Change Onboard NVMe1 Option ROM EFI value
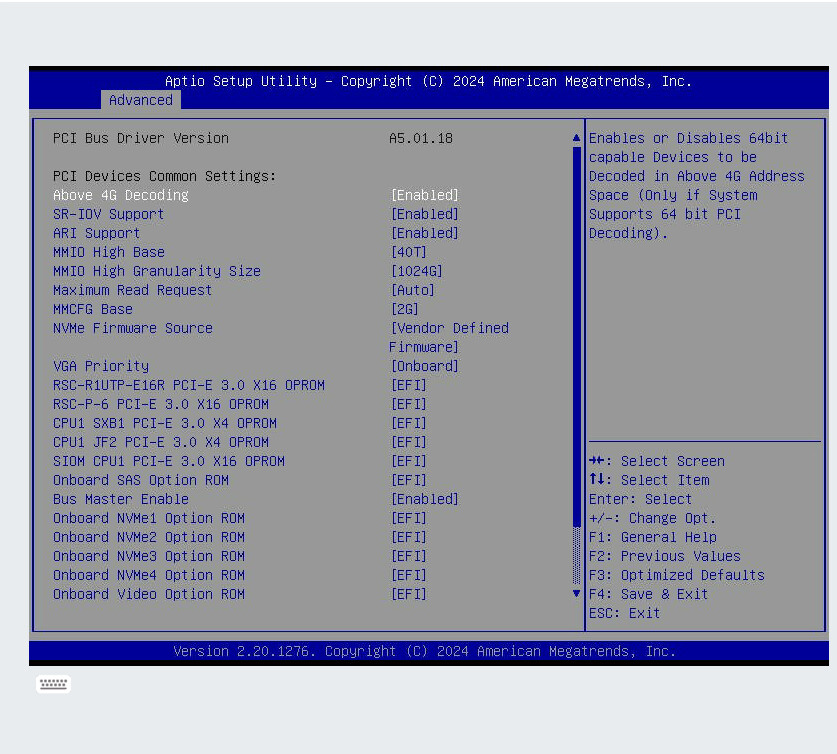Screen dimensions: 837x754 [408, 518]
